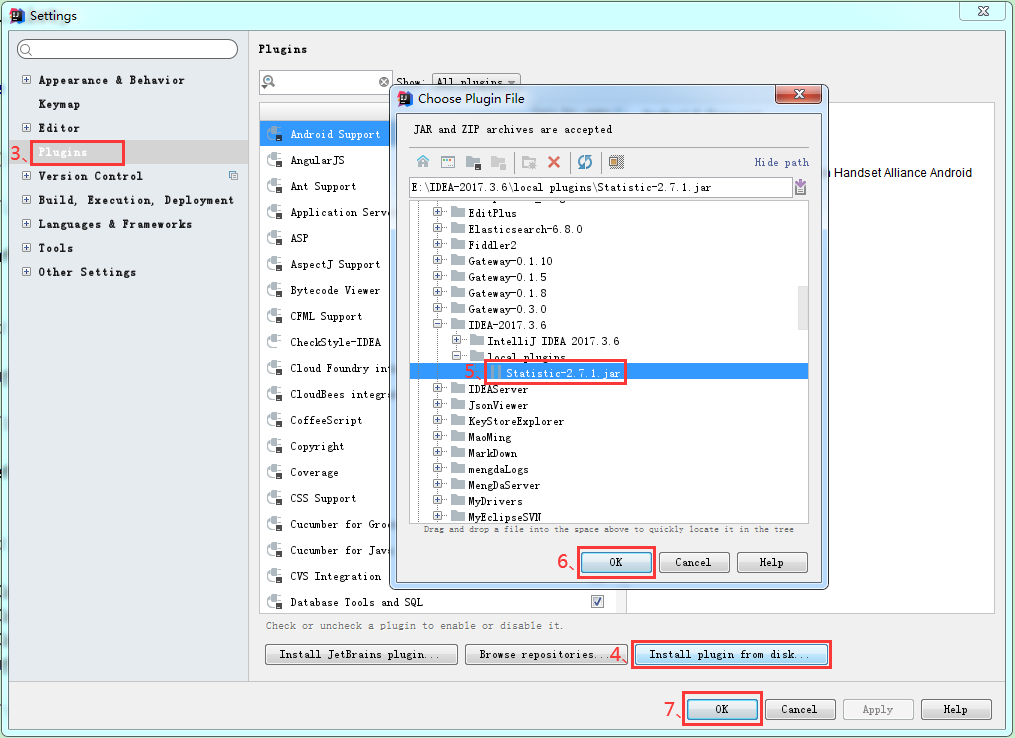Select Plugins in settings tree
Image resolution: width=1015 pixels, height=738 pixels.
[62, 152]
